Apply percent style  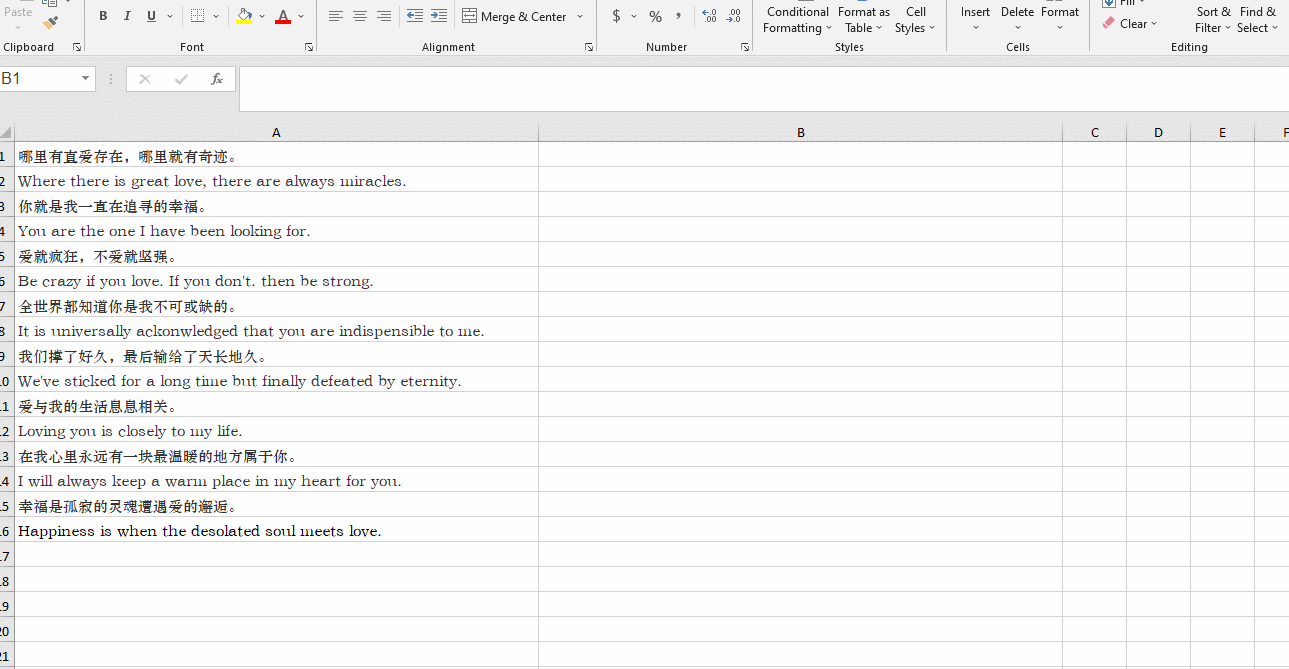pyautogui.click(x=655, y=16)
